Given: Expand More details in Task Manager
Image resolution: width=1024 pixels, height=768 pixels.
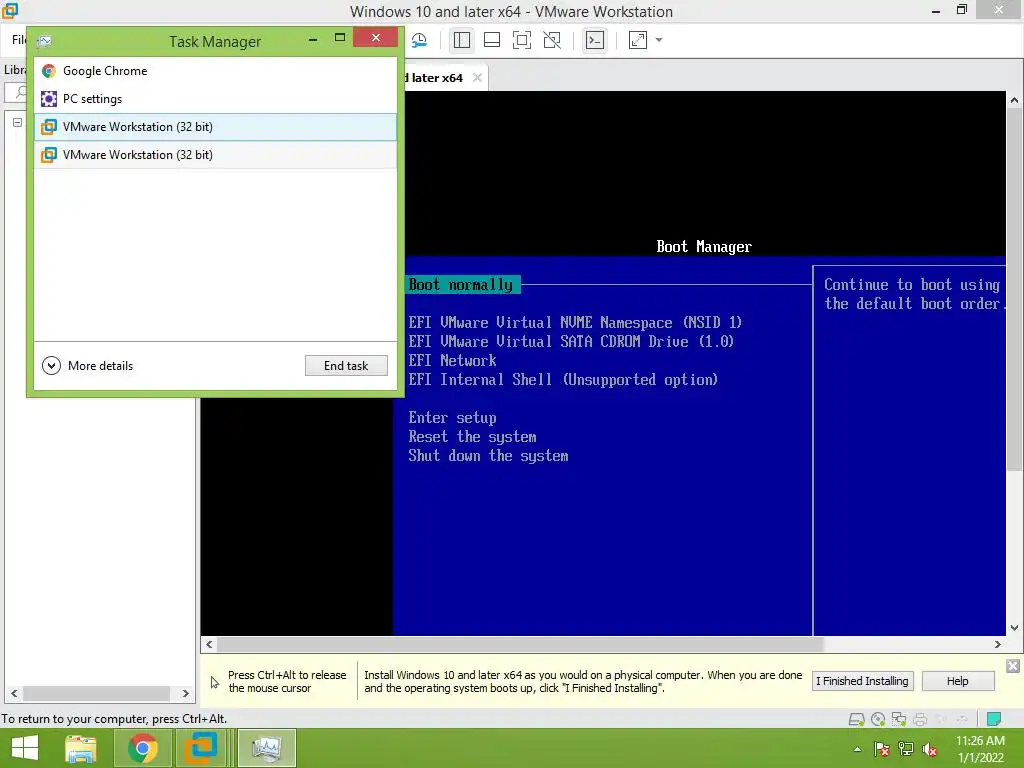Looking at the screenshot, I should (88, 366).
